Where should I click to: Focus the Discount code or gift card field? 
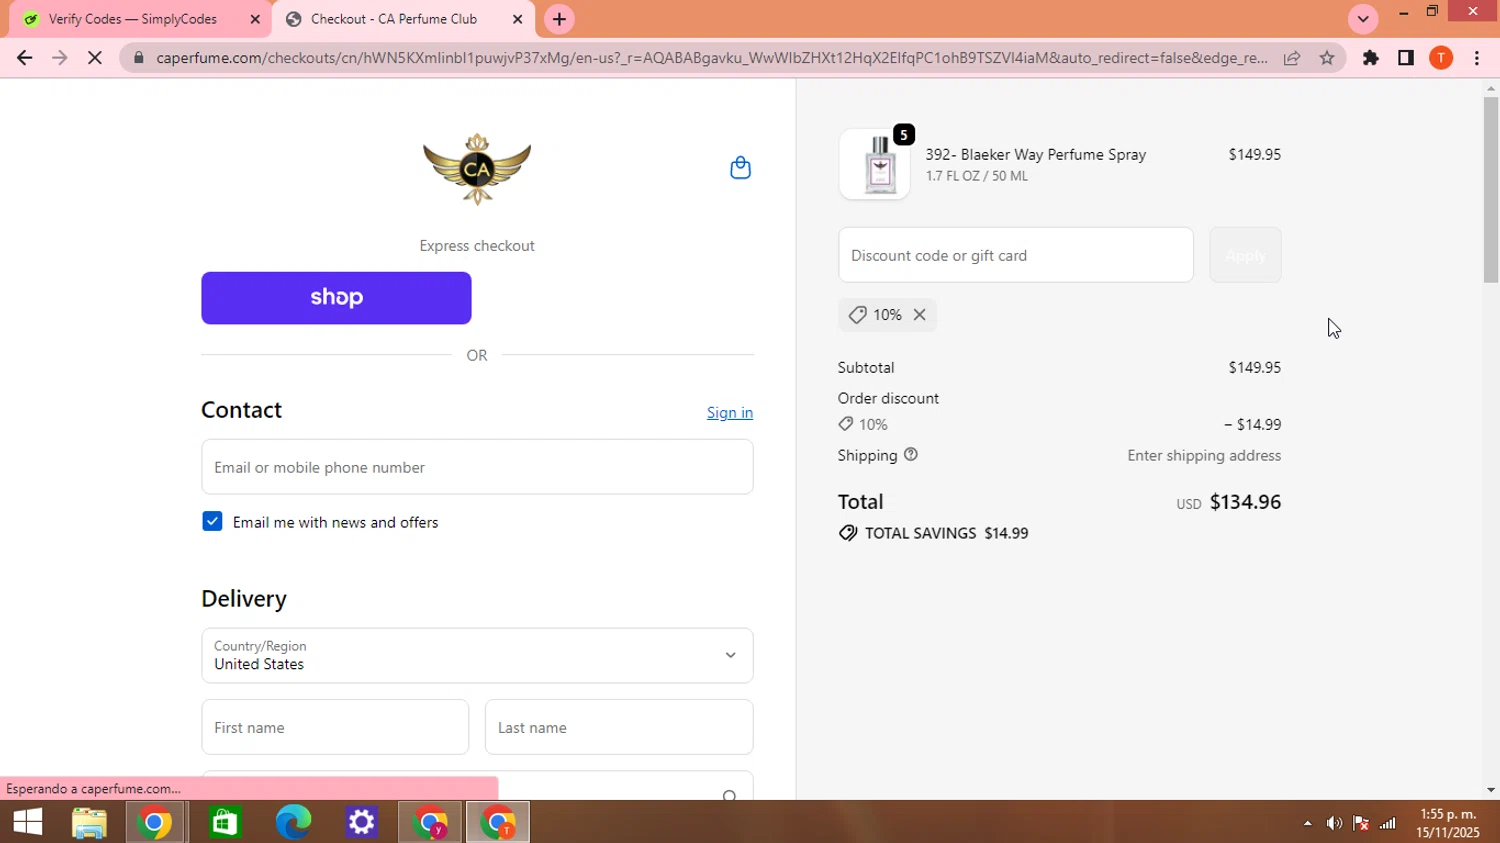click(1016, 255)
